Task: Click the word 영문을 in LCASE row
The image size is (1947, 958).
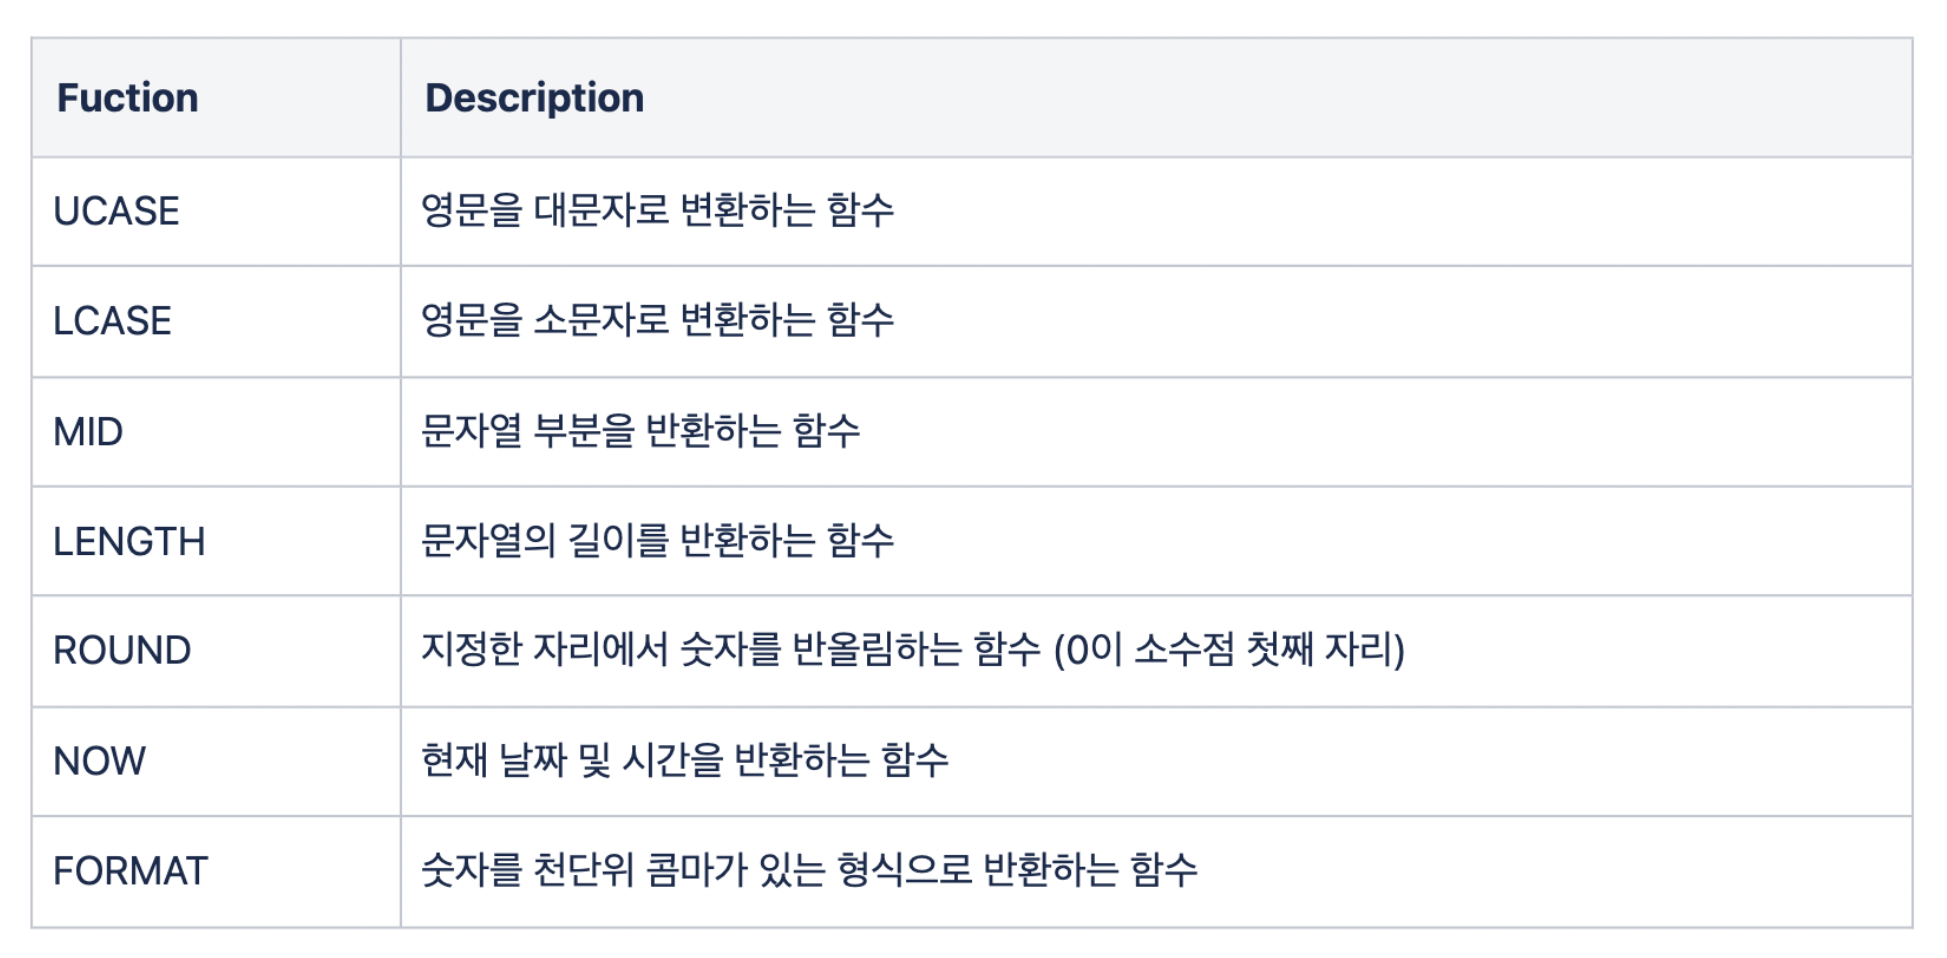Action: [471, 321]
